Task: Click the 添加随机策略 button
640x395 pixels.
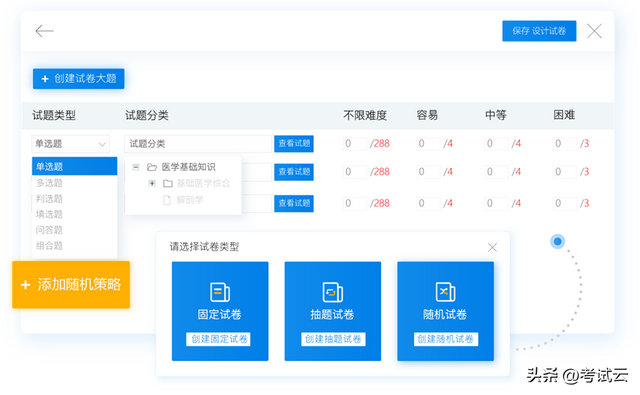Action: [71, 284]
